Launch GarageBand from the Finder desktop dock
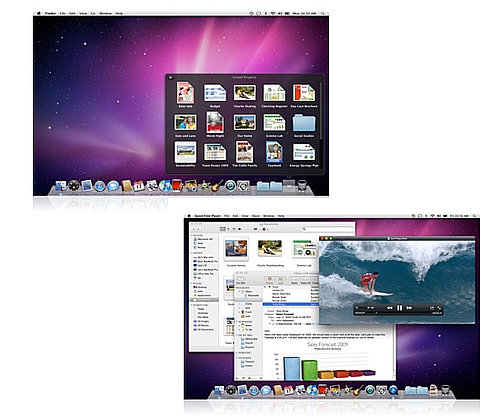The image size is (500, 416). pyautogui.click(x=217, y=186)
